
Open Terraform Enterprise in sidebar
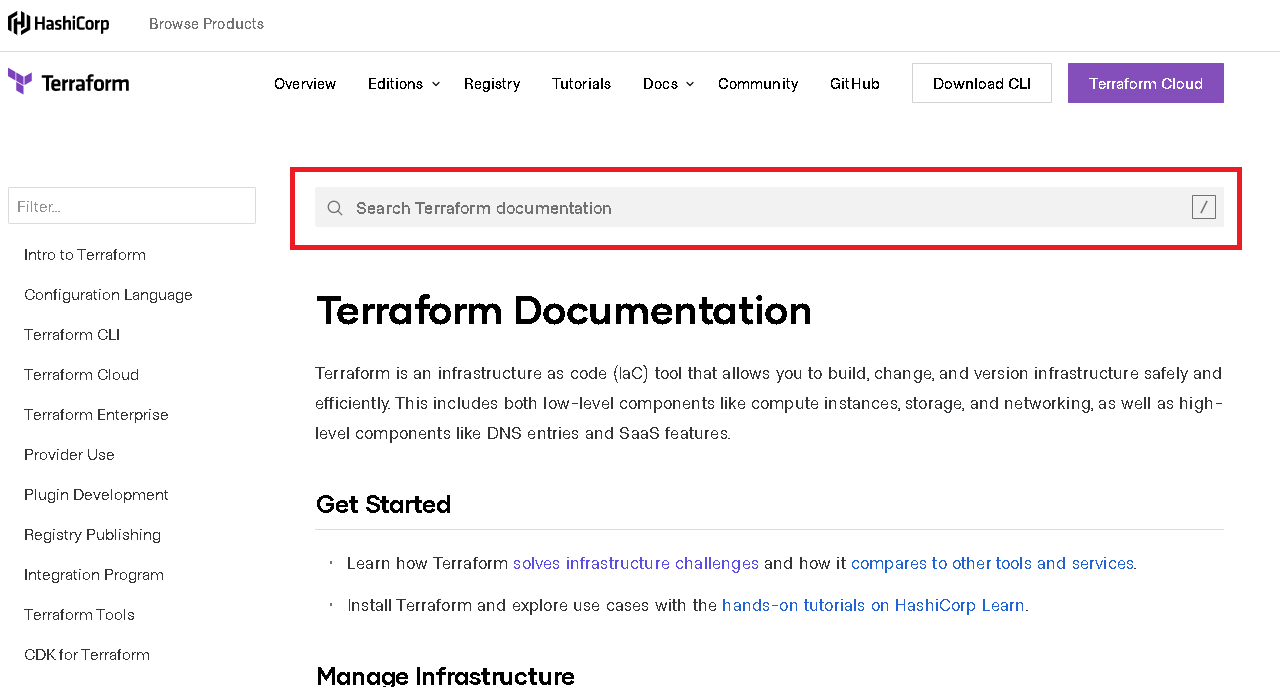point(96,415)
